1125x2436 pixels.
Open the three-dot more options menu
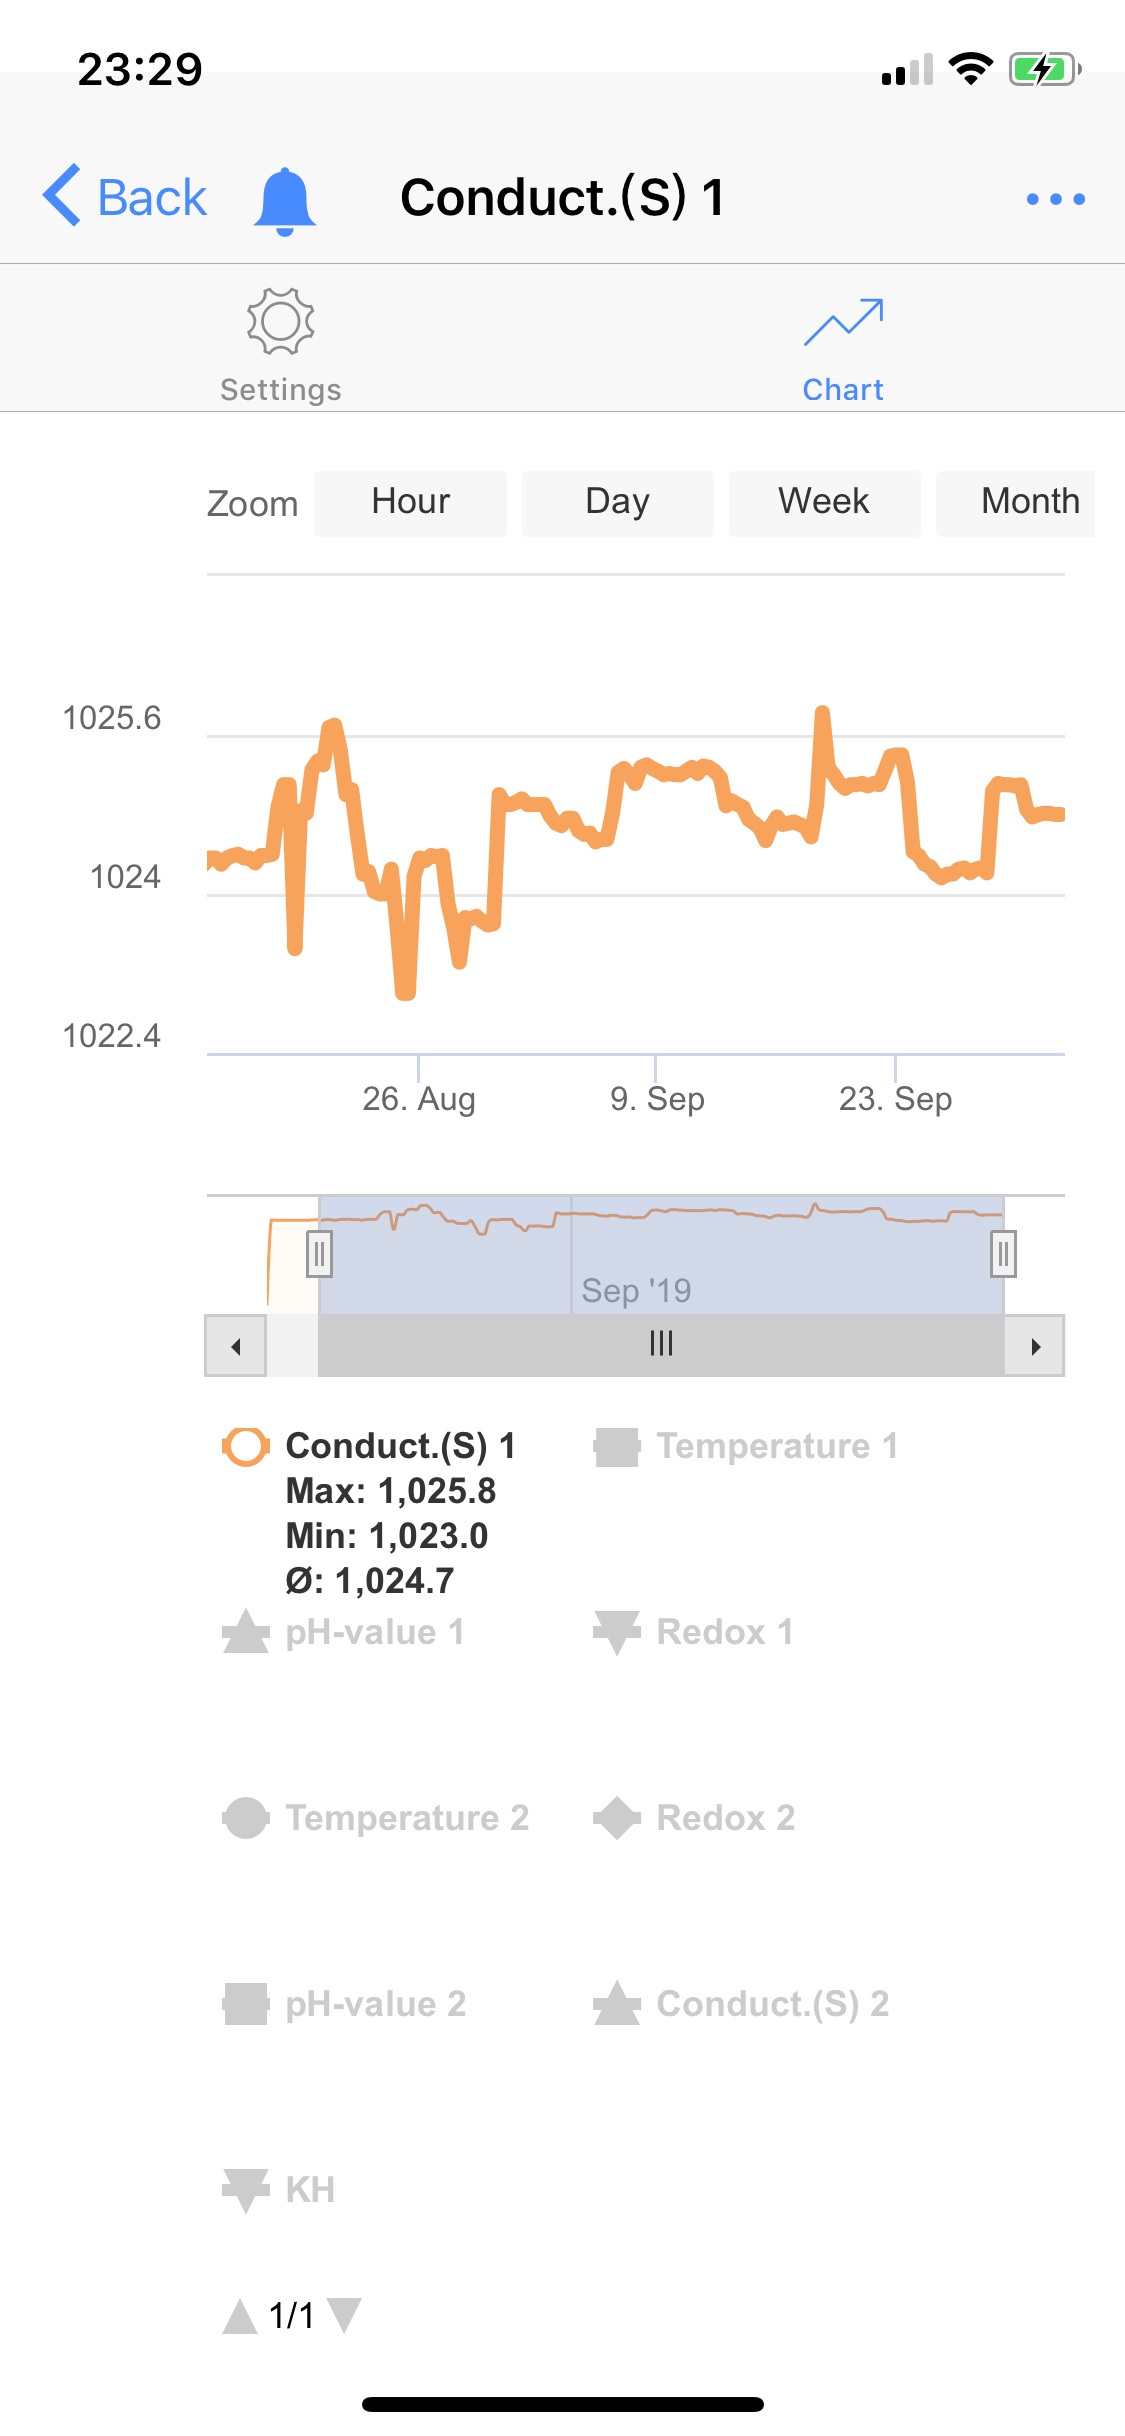pyautogui.click(x=1055, y=199)
